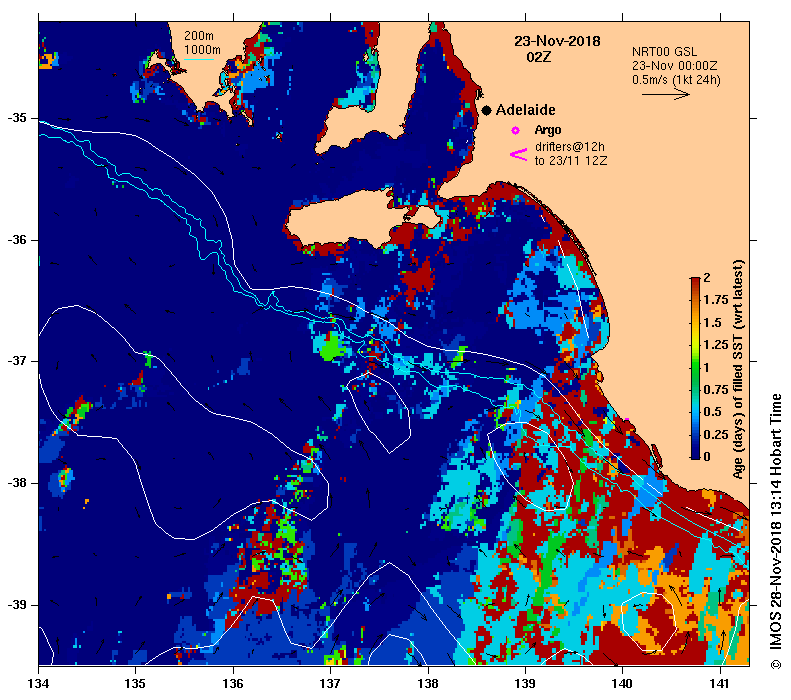Click the longitude label 136
The width and height of the screenshot is (791, 700).
[x=233, y=683]
